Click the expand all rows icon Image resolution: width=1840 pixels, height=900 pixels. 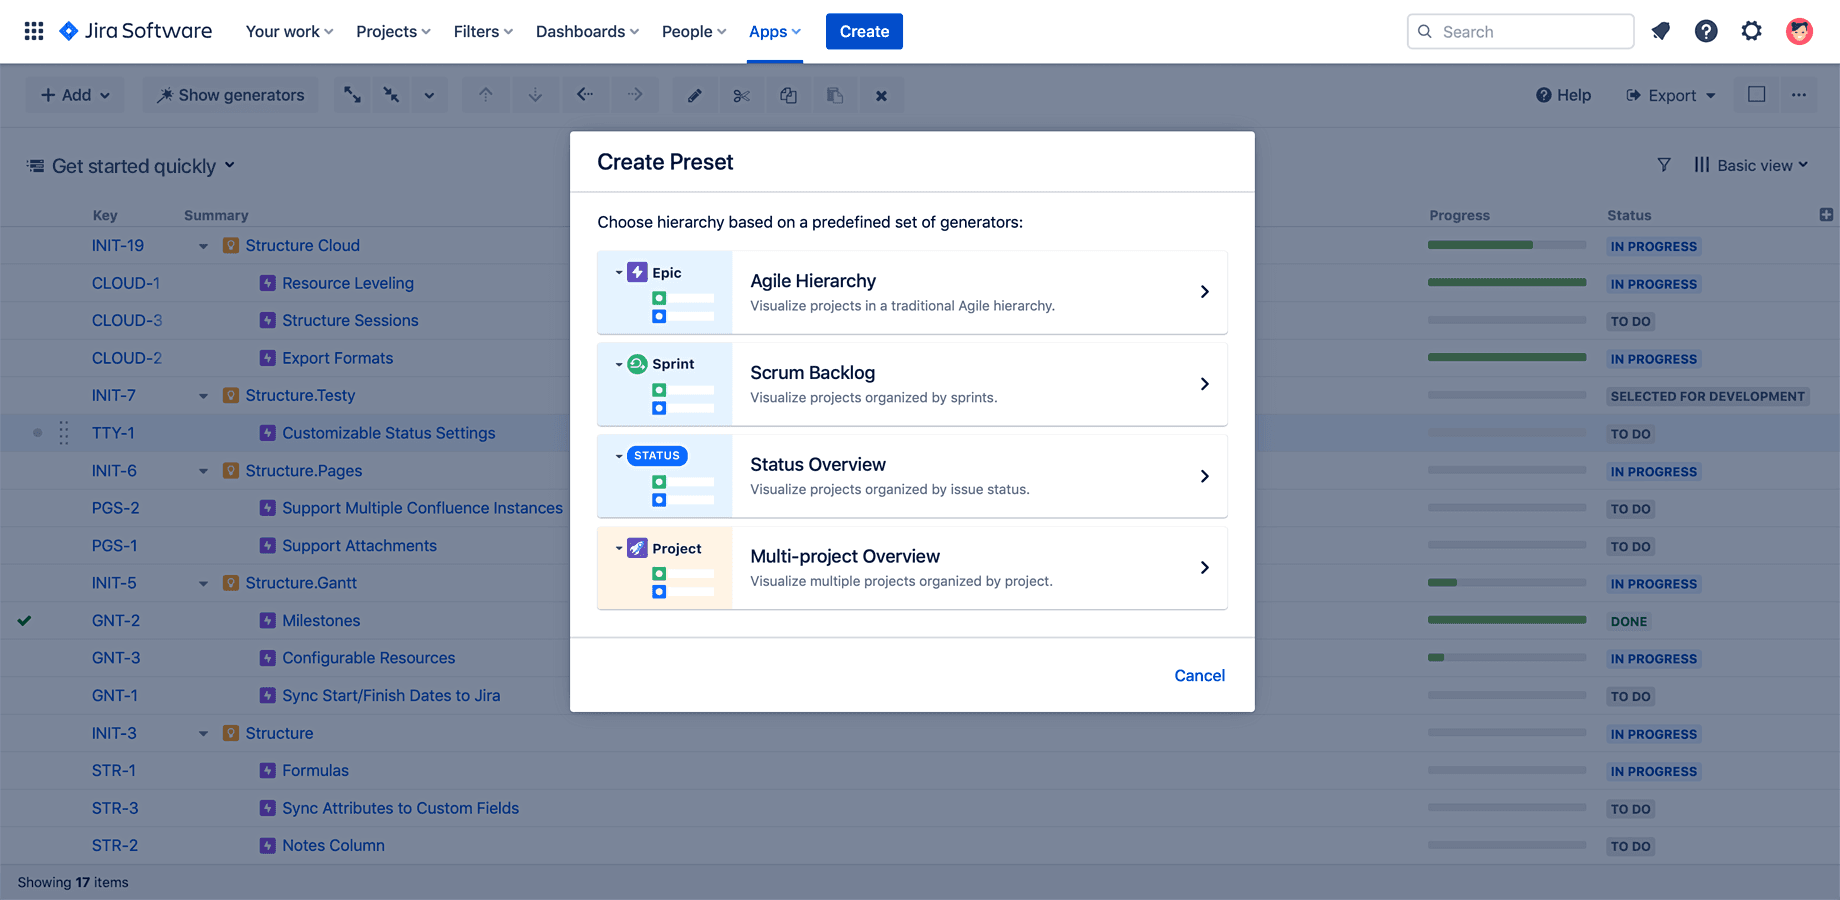pos(353,95)
